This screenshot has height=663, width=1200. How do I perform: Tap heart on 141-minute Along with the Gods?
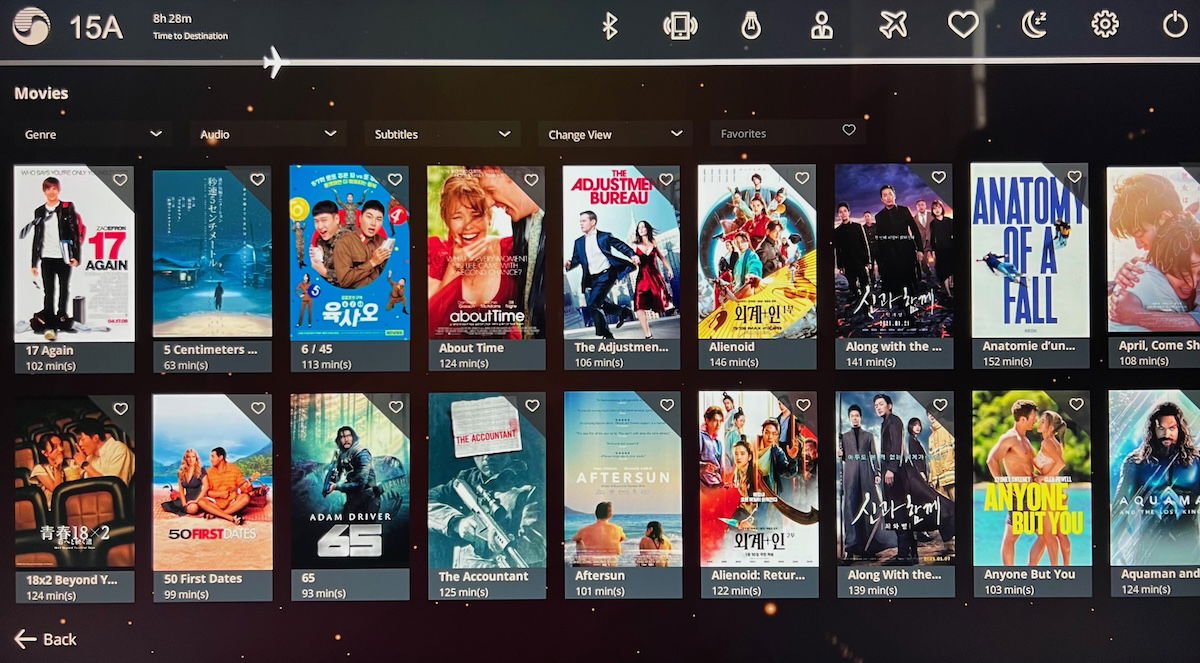tap(938, 177)
